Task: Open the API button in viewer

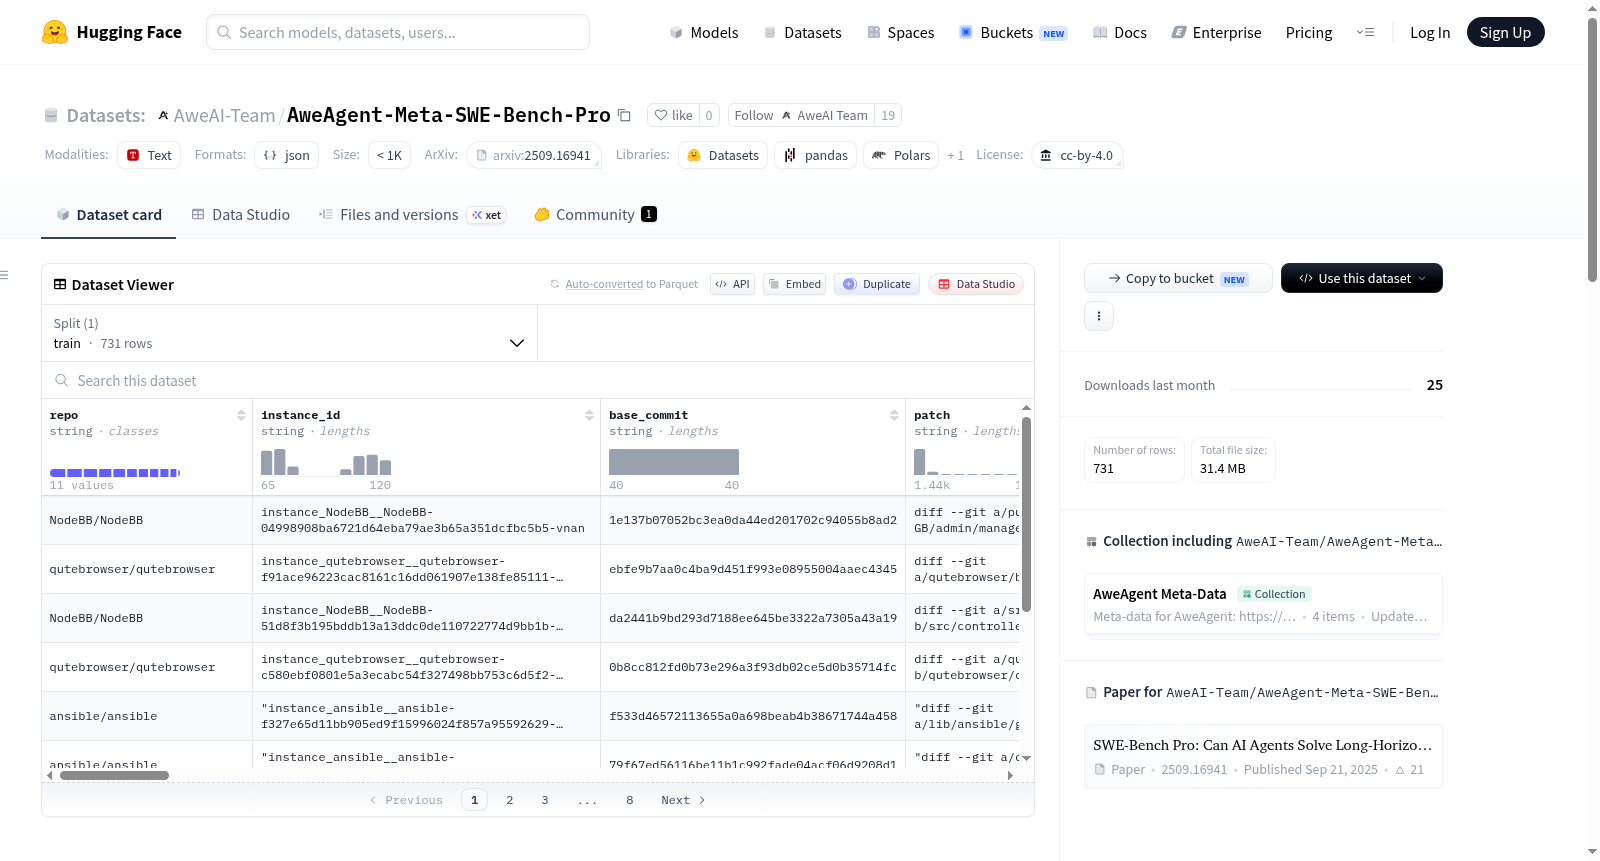Action: coord(732,284)
